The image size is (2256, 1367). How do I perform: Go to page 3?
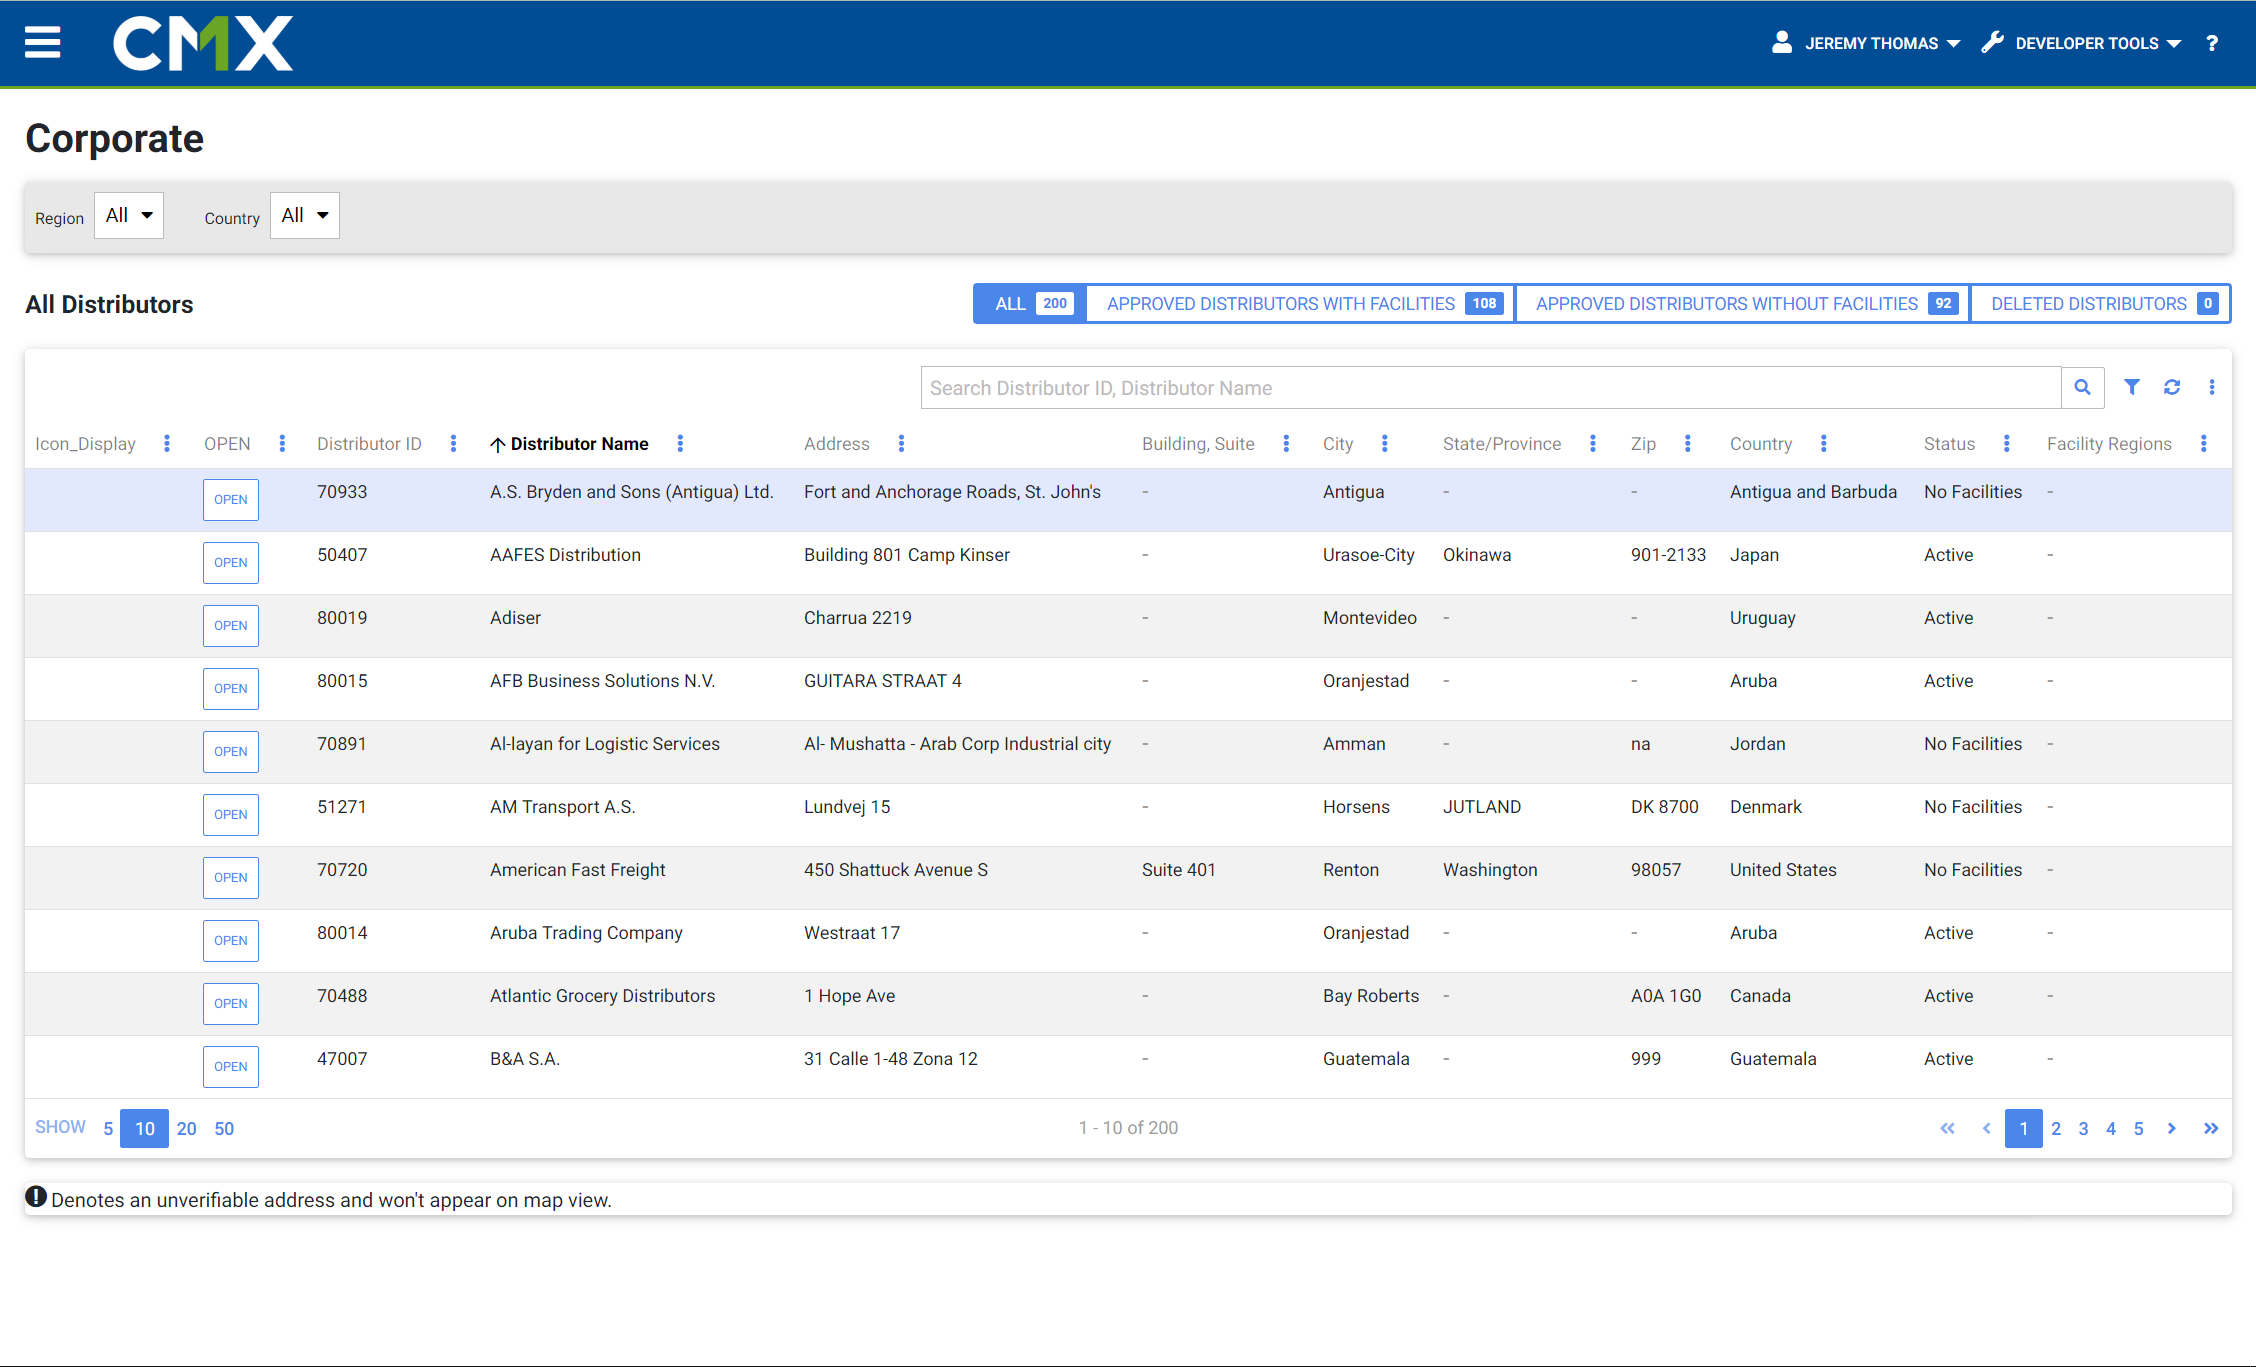coord(2084,1129)
